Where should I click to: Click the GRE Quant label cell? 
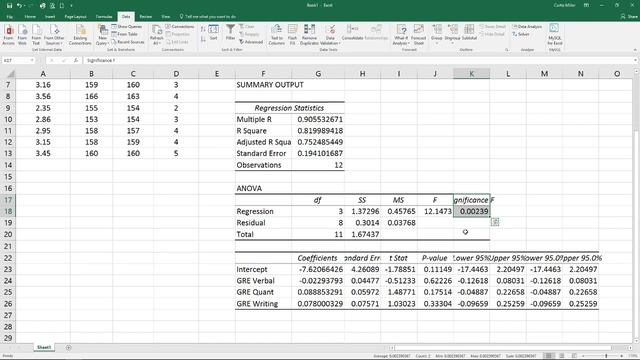[263, 292]
